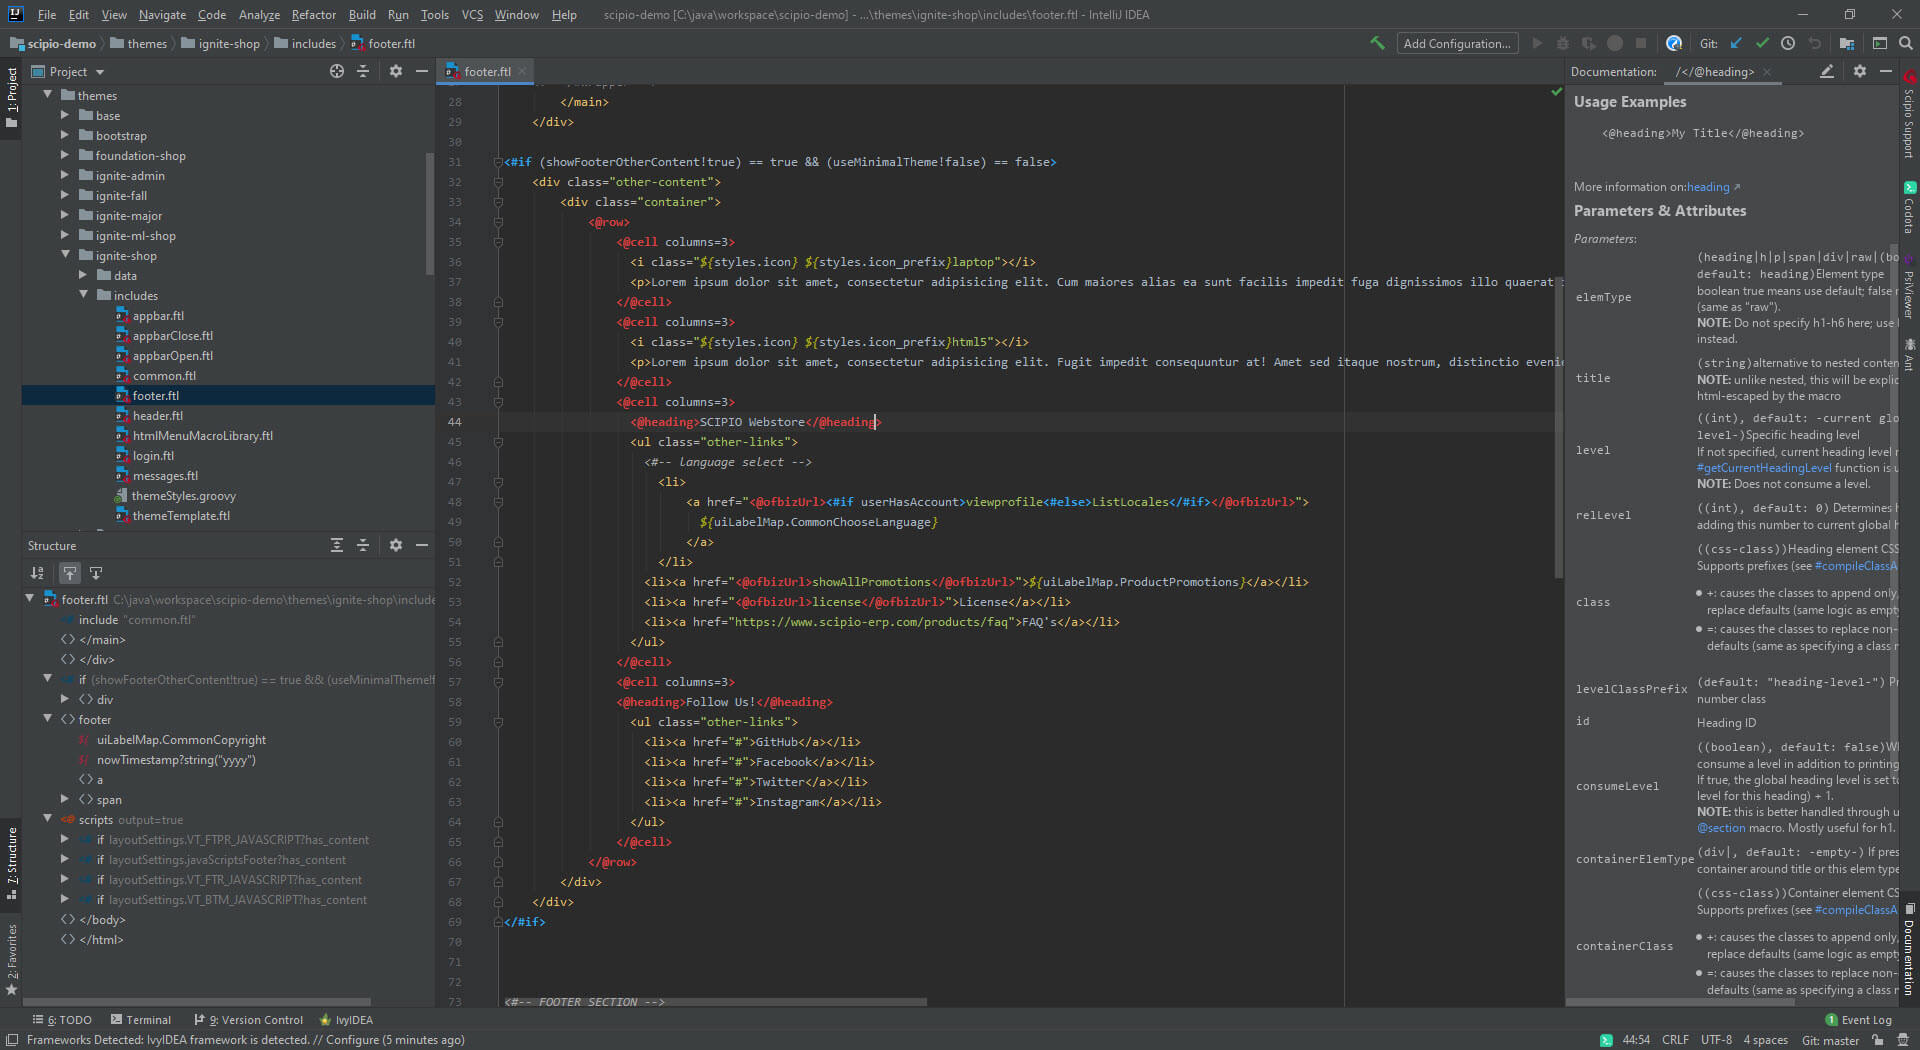1920x1050 pixels.
Task: Fold the @row block at line 34
Action: 498,222
